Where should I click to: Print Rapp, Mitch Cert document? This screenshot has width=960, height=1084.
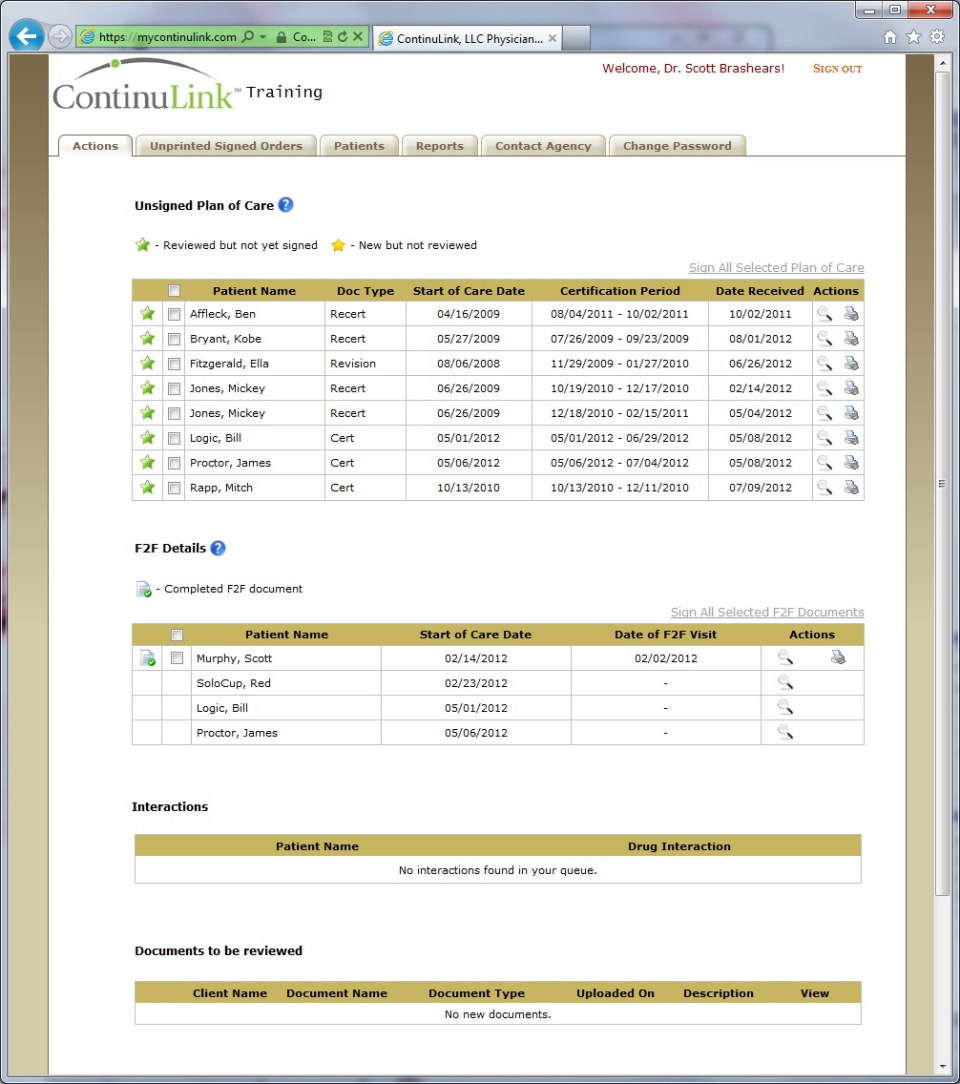[x=851, y=487]
